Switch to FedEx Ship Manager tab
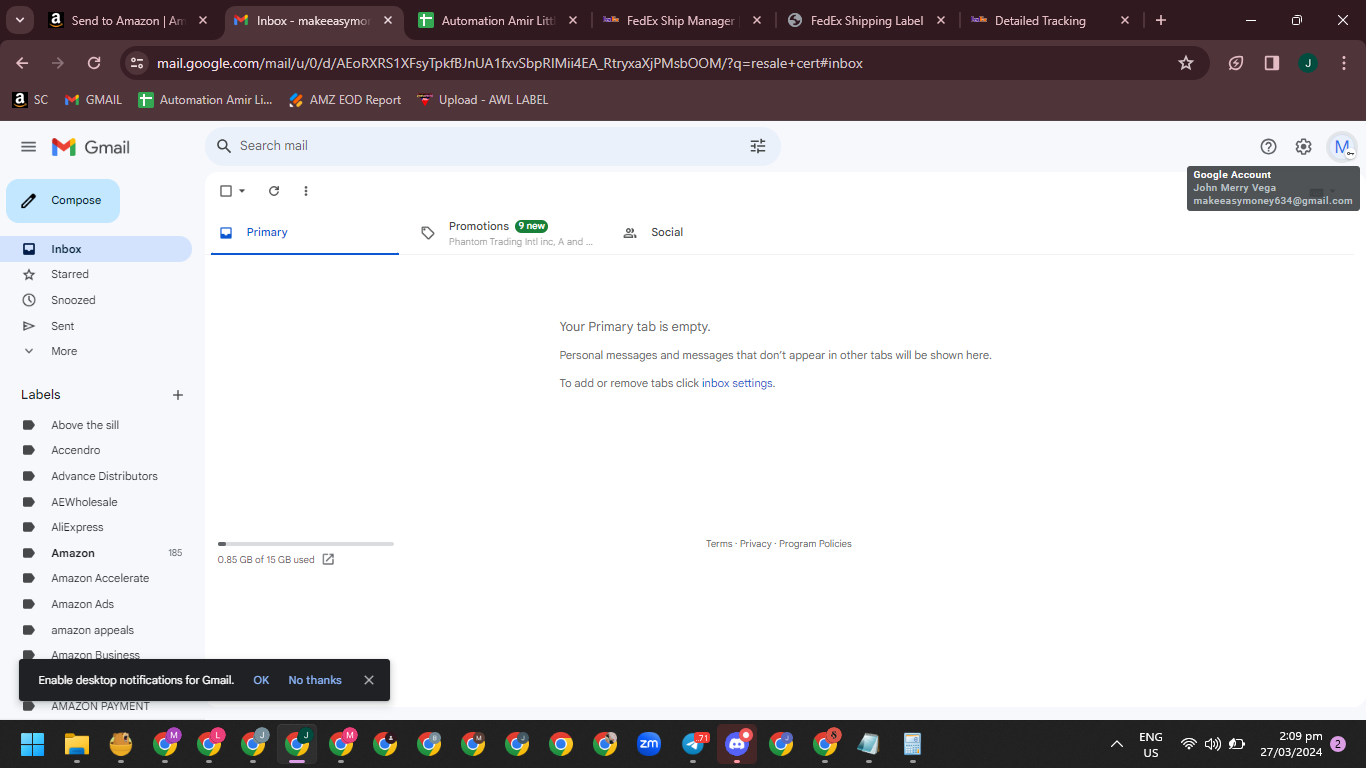The width and height of the screenshot is (1366, 768). coord(683,20)
